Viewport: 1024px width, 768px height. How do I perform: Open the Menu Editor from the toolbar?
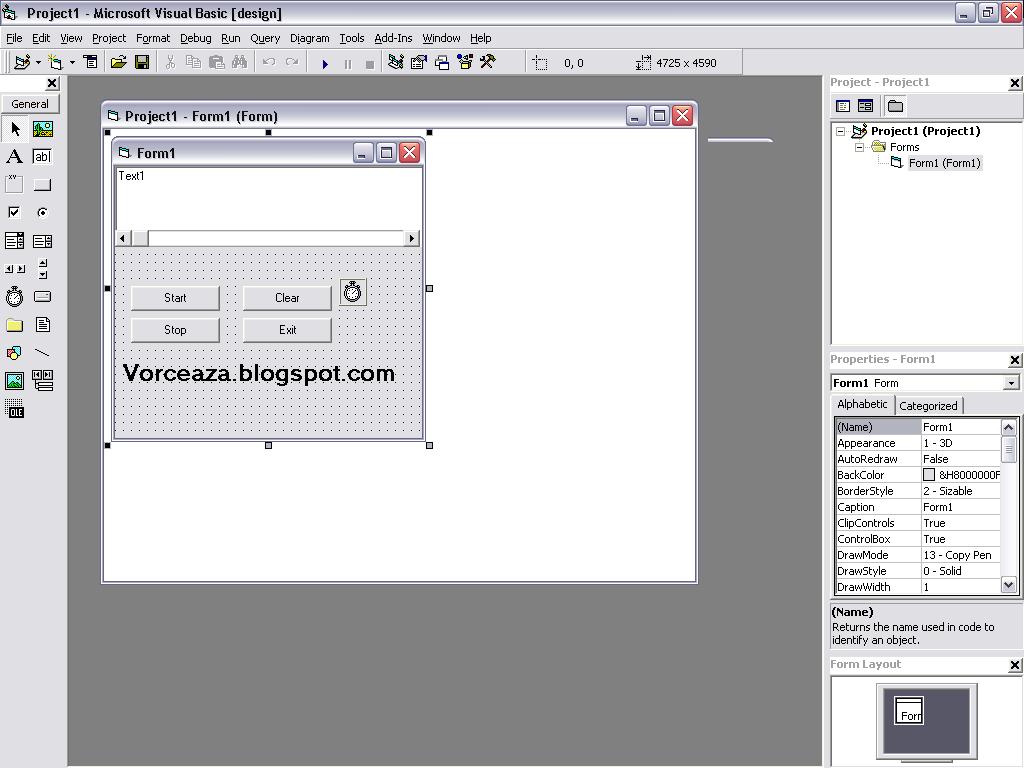(90, 62)
